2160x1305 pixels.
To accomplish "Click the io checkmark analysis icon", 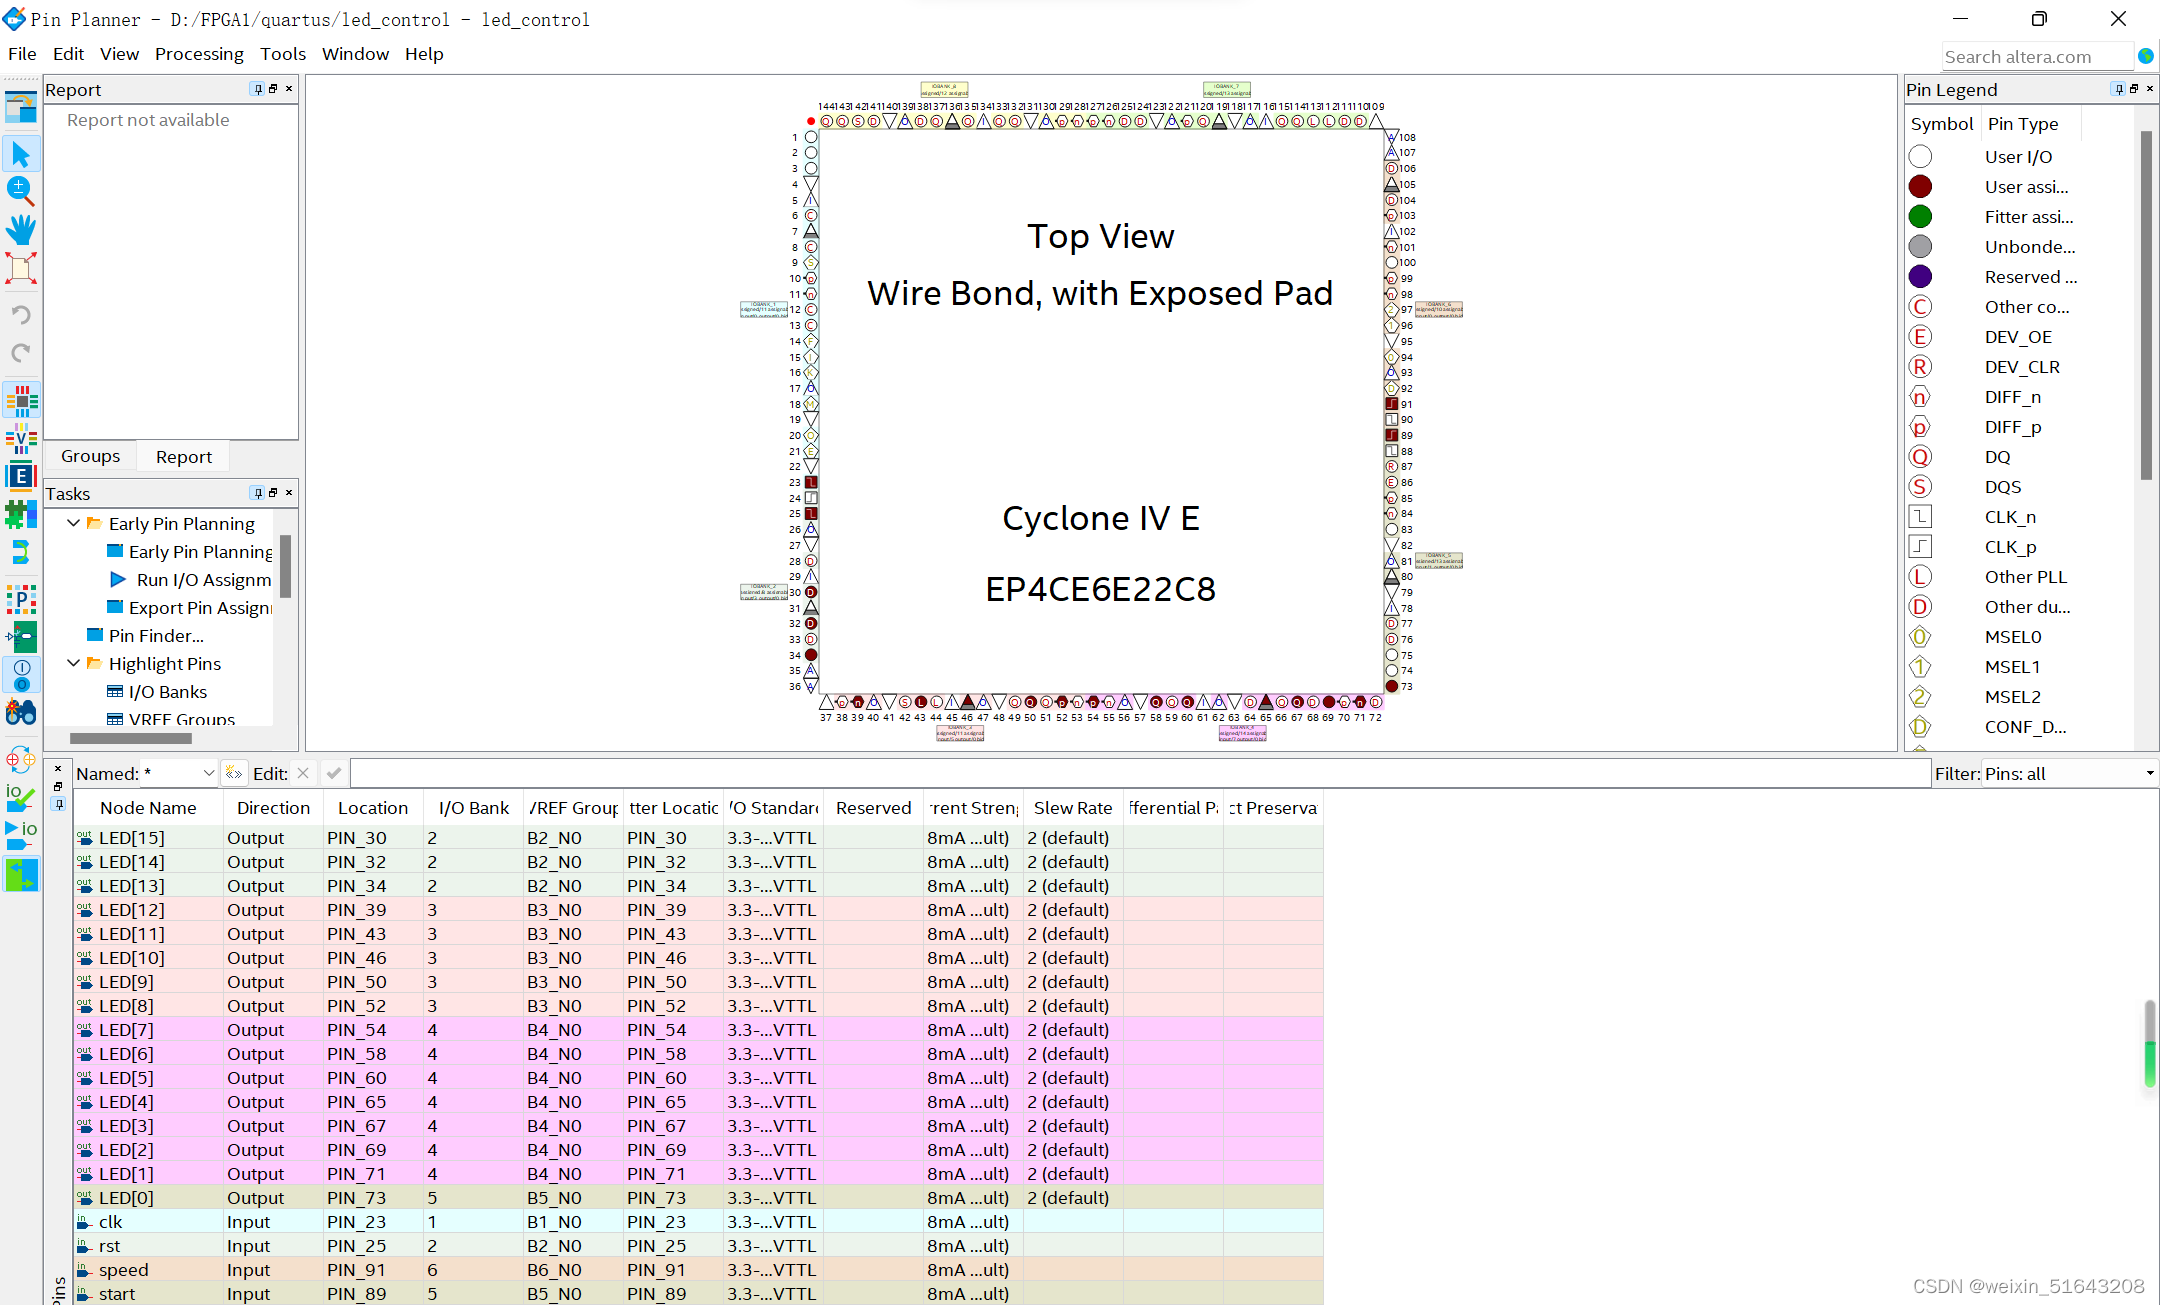I will pos(21,798).
